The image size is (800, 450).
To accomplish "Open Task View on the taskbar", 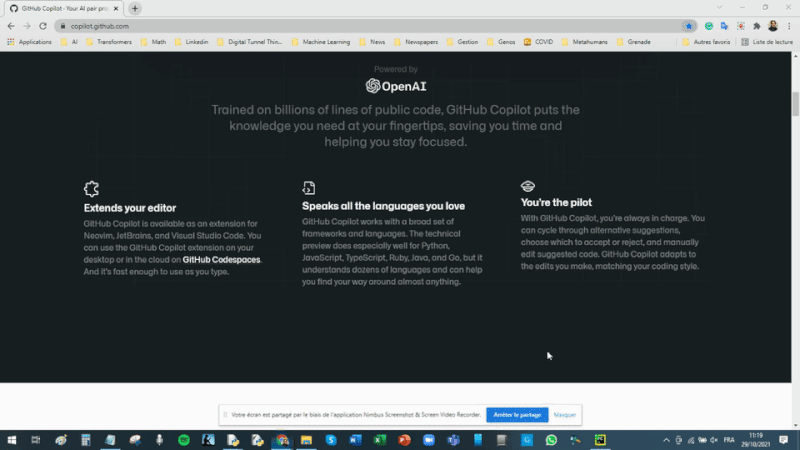I will click(x=36, y=440).
